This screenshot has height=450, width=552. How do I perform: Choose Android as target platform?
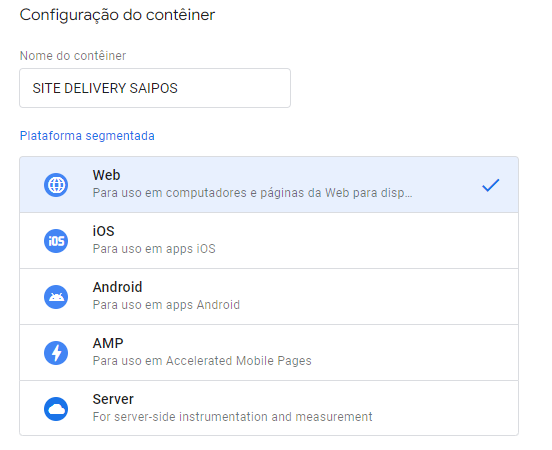[269, 296]
